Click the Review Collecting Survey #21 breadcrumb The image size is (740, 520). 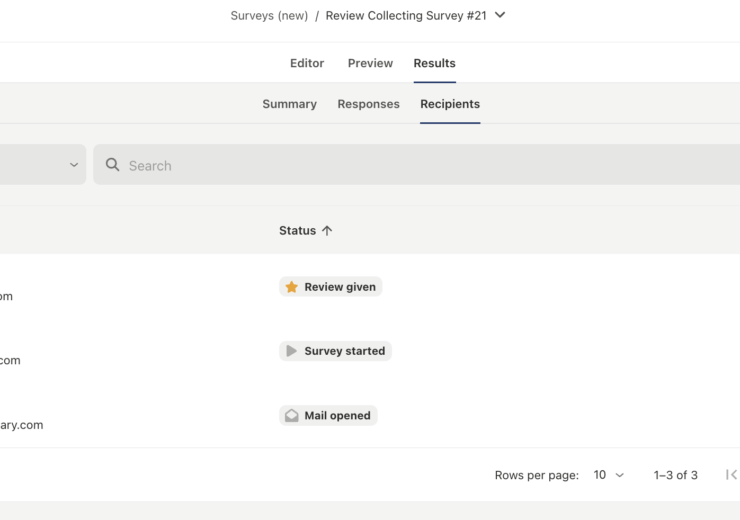(x=406, y=16)
